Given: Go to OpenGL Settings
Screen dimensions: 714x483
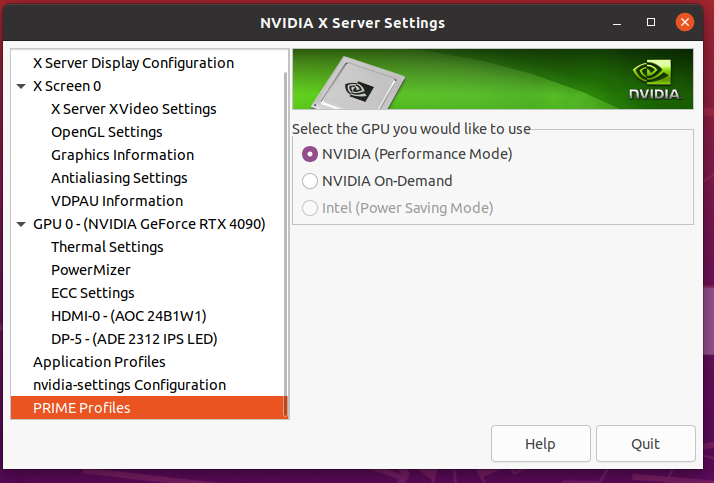Looking at the screenshot, I should pos(107,132).
